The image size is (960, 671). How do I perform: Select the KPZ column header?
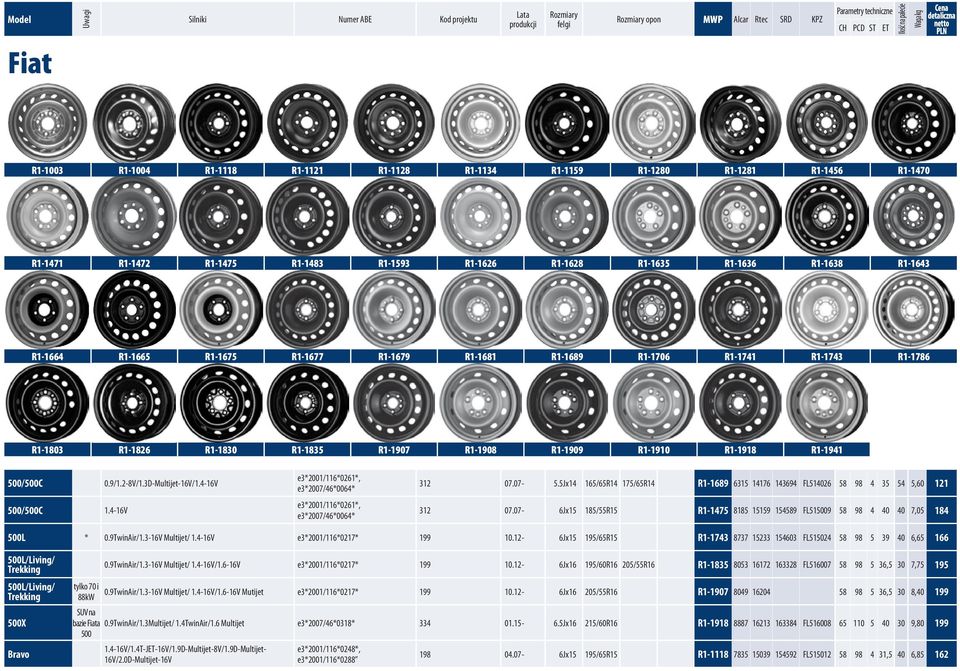click(x=817, y=20)
